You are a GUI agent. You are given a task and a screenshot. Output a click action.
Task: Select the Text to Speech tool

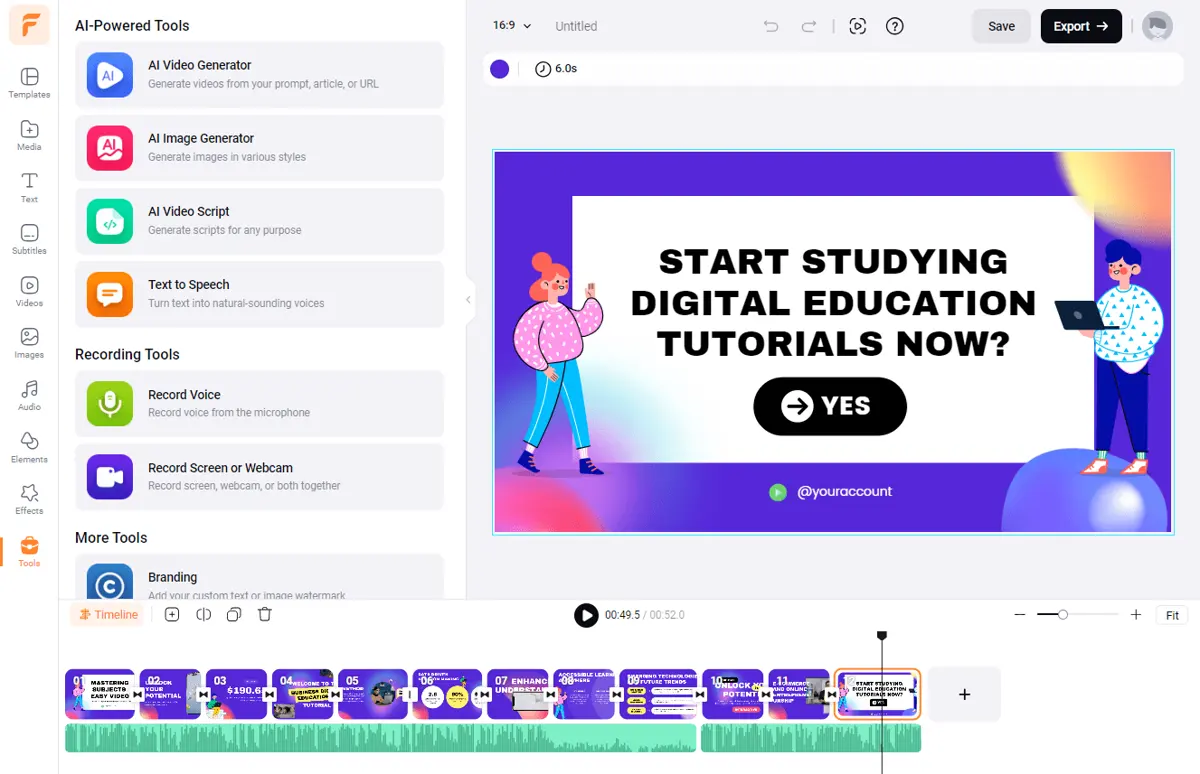(259, 294)
